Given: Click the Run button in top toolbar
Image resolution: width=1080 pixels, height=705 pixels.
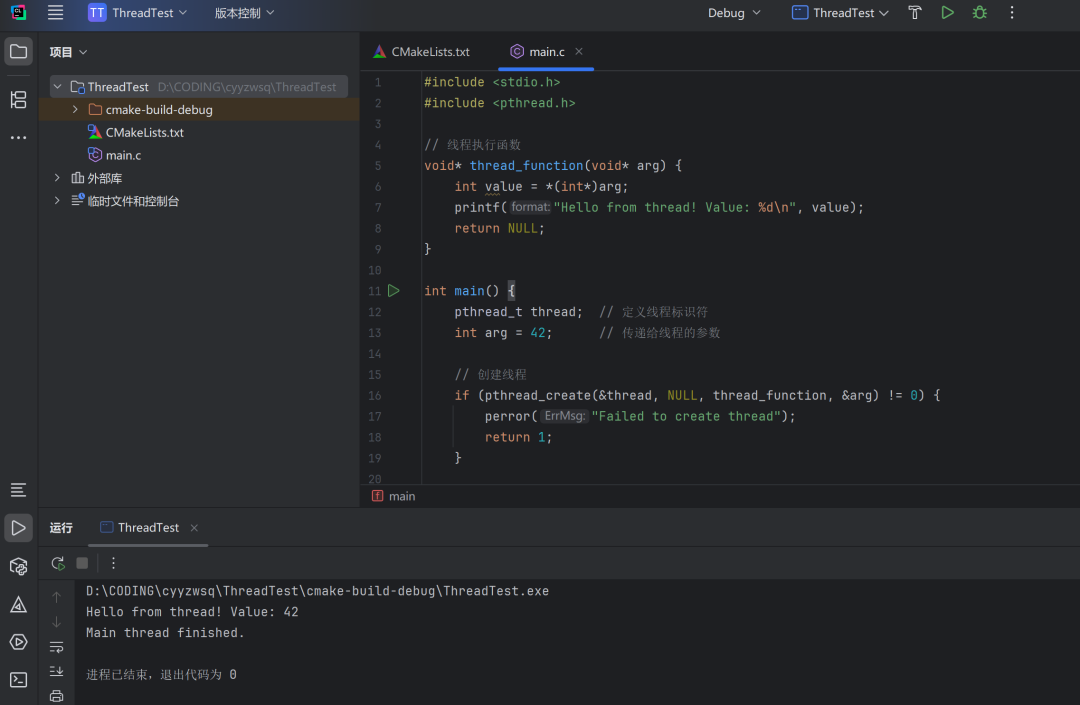Looking at the screenshot, I should [x=947, y=13].
